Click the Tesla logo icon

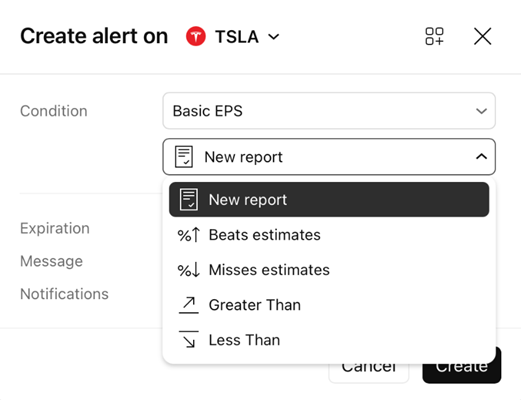coord(196,36)
